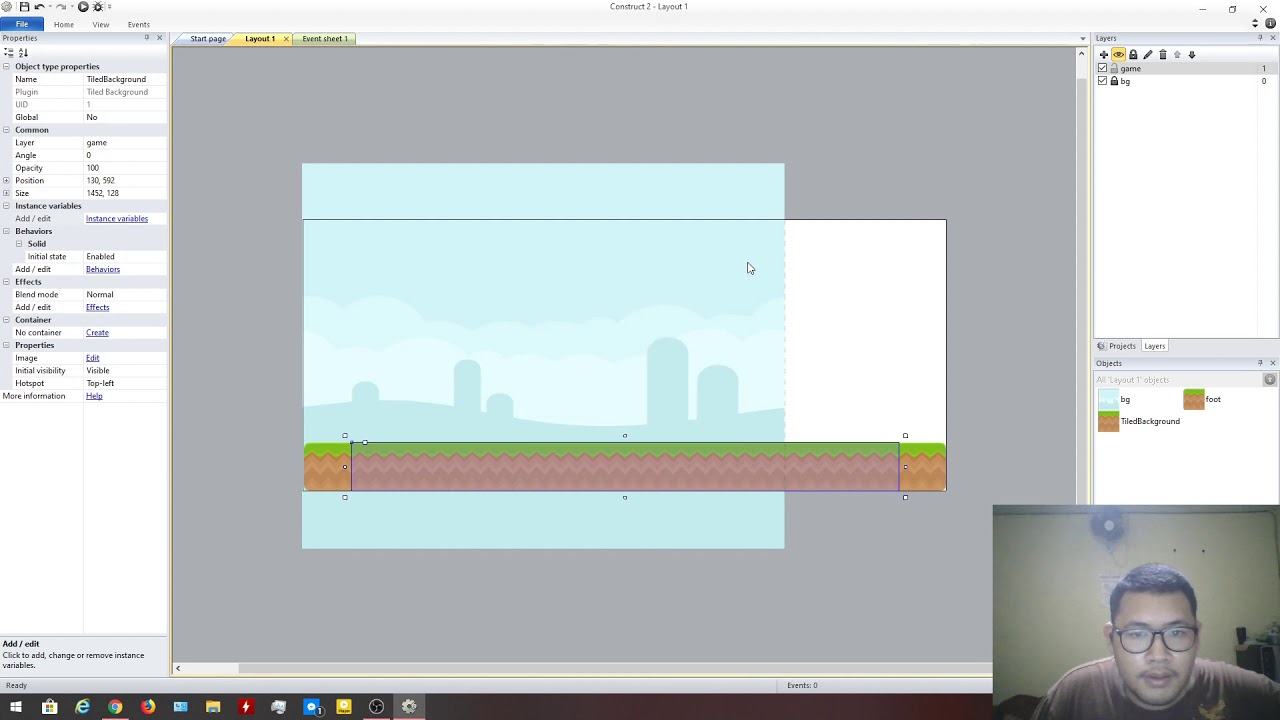Expand the Position property
The height and width of the screenshot is (720, 1280).
click(x=6, y=180)
